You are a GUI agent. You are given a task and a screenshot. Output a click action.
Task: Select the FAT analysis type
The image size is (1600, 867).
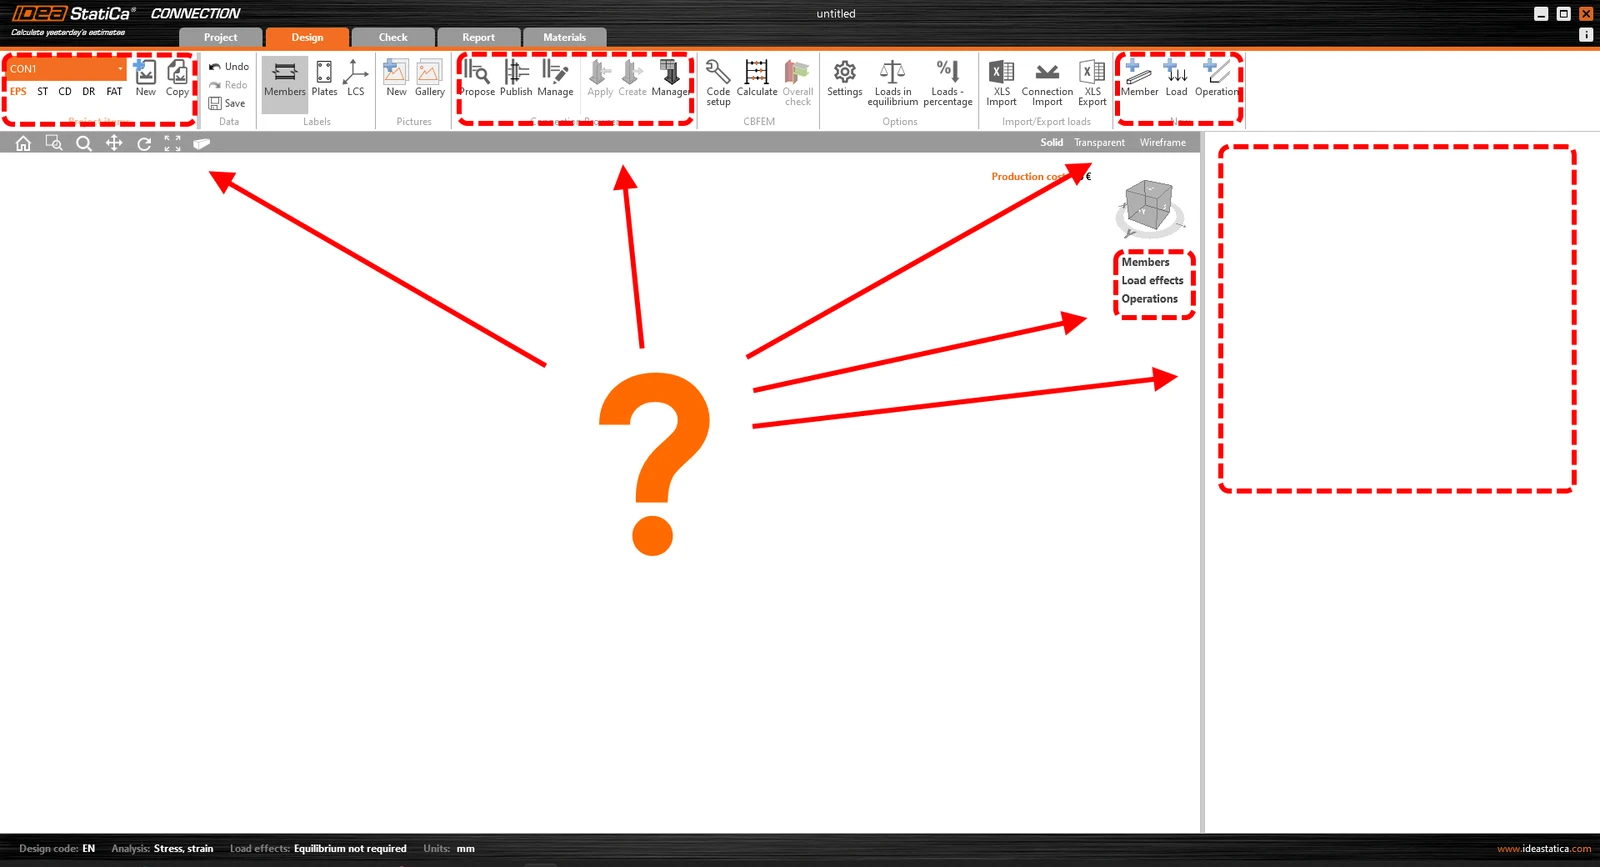pos(114,91)
